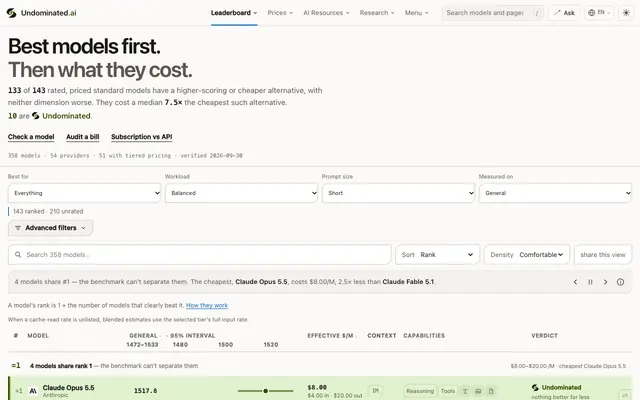Open the Workload Balanced dropdown
The width and height of the screenshot is (640, 400).
(241, 193)
